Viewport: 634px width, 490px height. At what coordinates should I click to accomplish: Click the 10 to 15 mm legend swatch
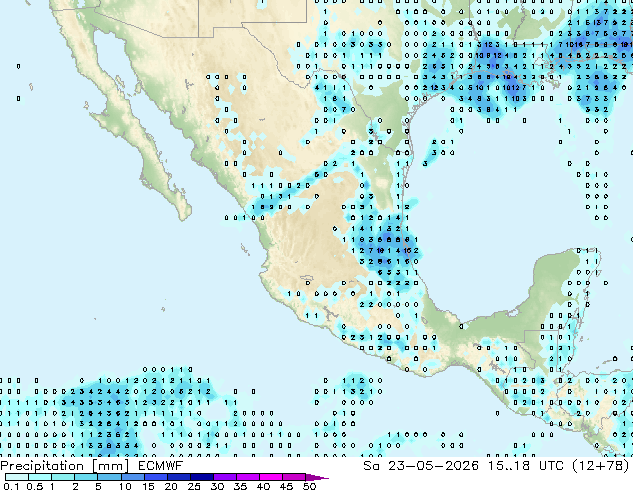(133, 477)
